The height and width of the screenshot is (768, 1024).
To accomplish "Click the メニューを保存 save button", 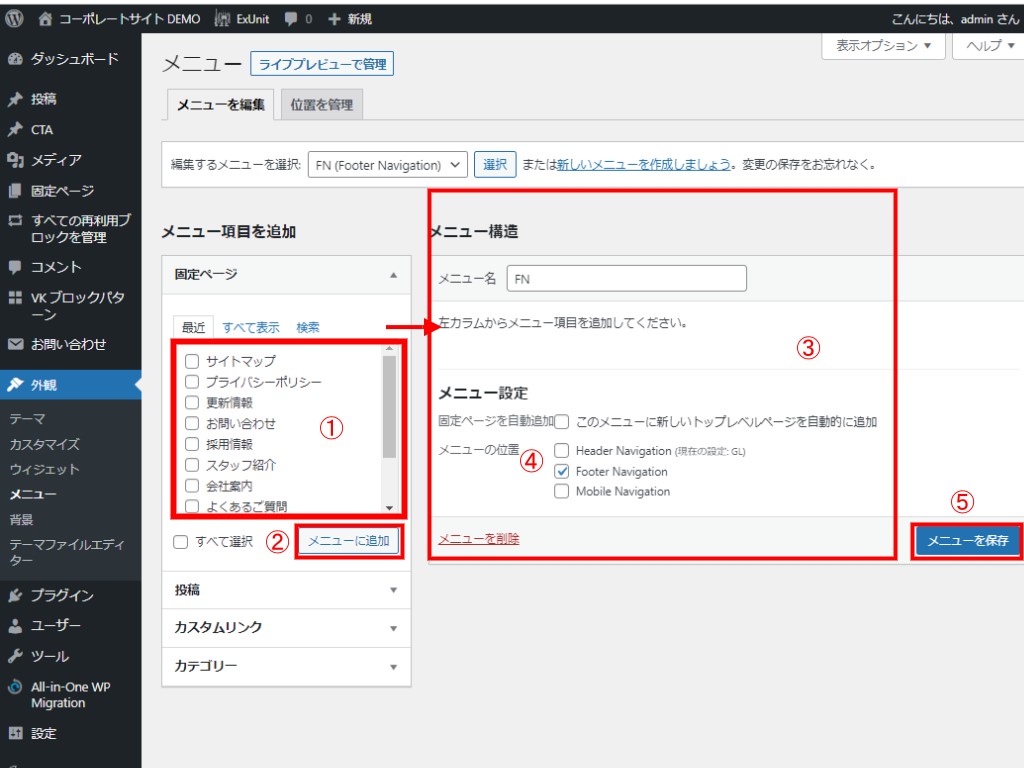I will 967,541.
